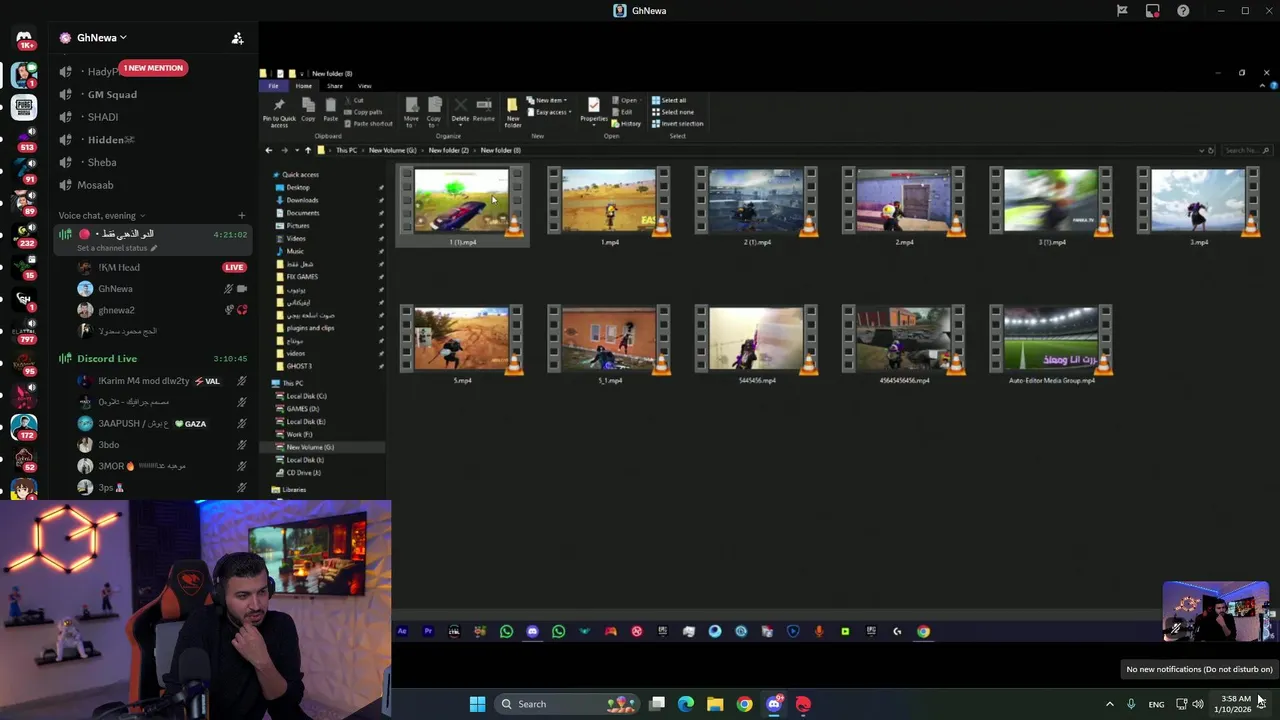Screen dimensions: 1280x720
Task: Open the New item dropdown
Action: pos(547,100)
